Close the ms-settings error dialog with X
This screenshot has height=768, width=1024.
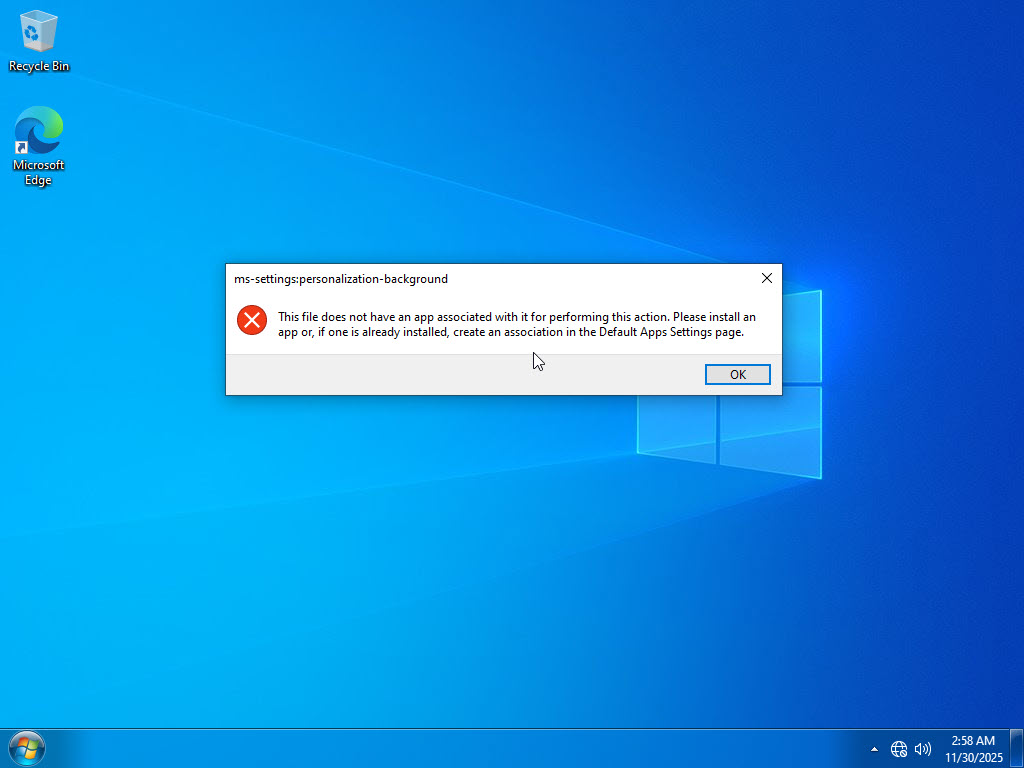tap(767, 278)
